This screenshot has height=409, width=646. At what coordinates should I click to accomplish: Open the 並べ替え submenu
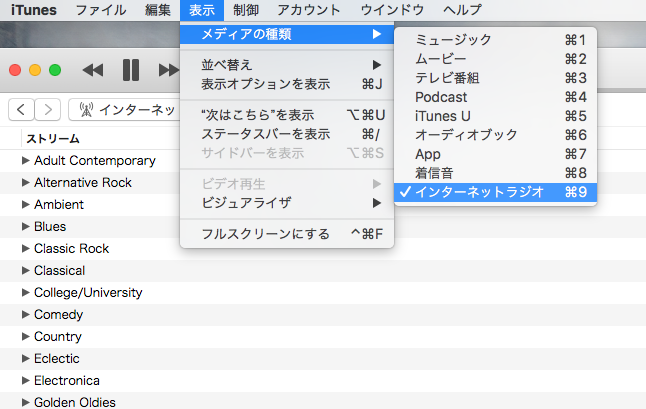click(287, 65)
